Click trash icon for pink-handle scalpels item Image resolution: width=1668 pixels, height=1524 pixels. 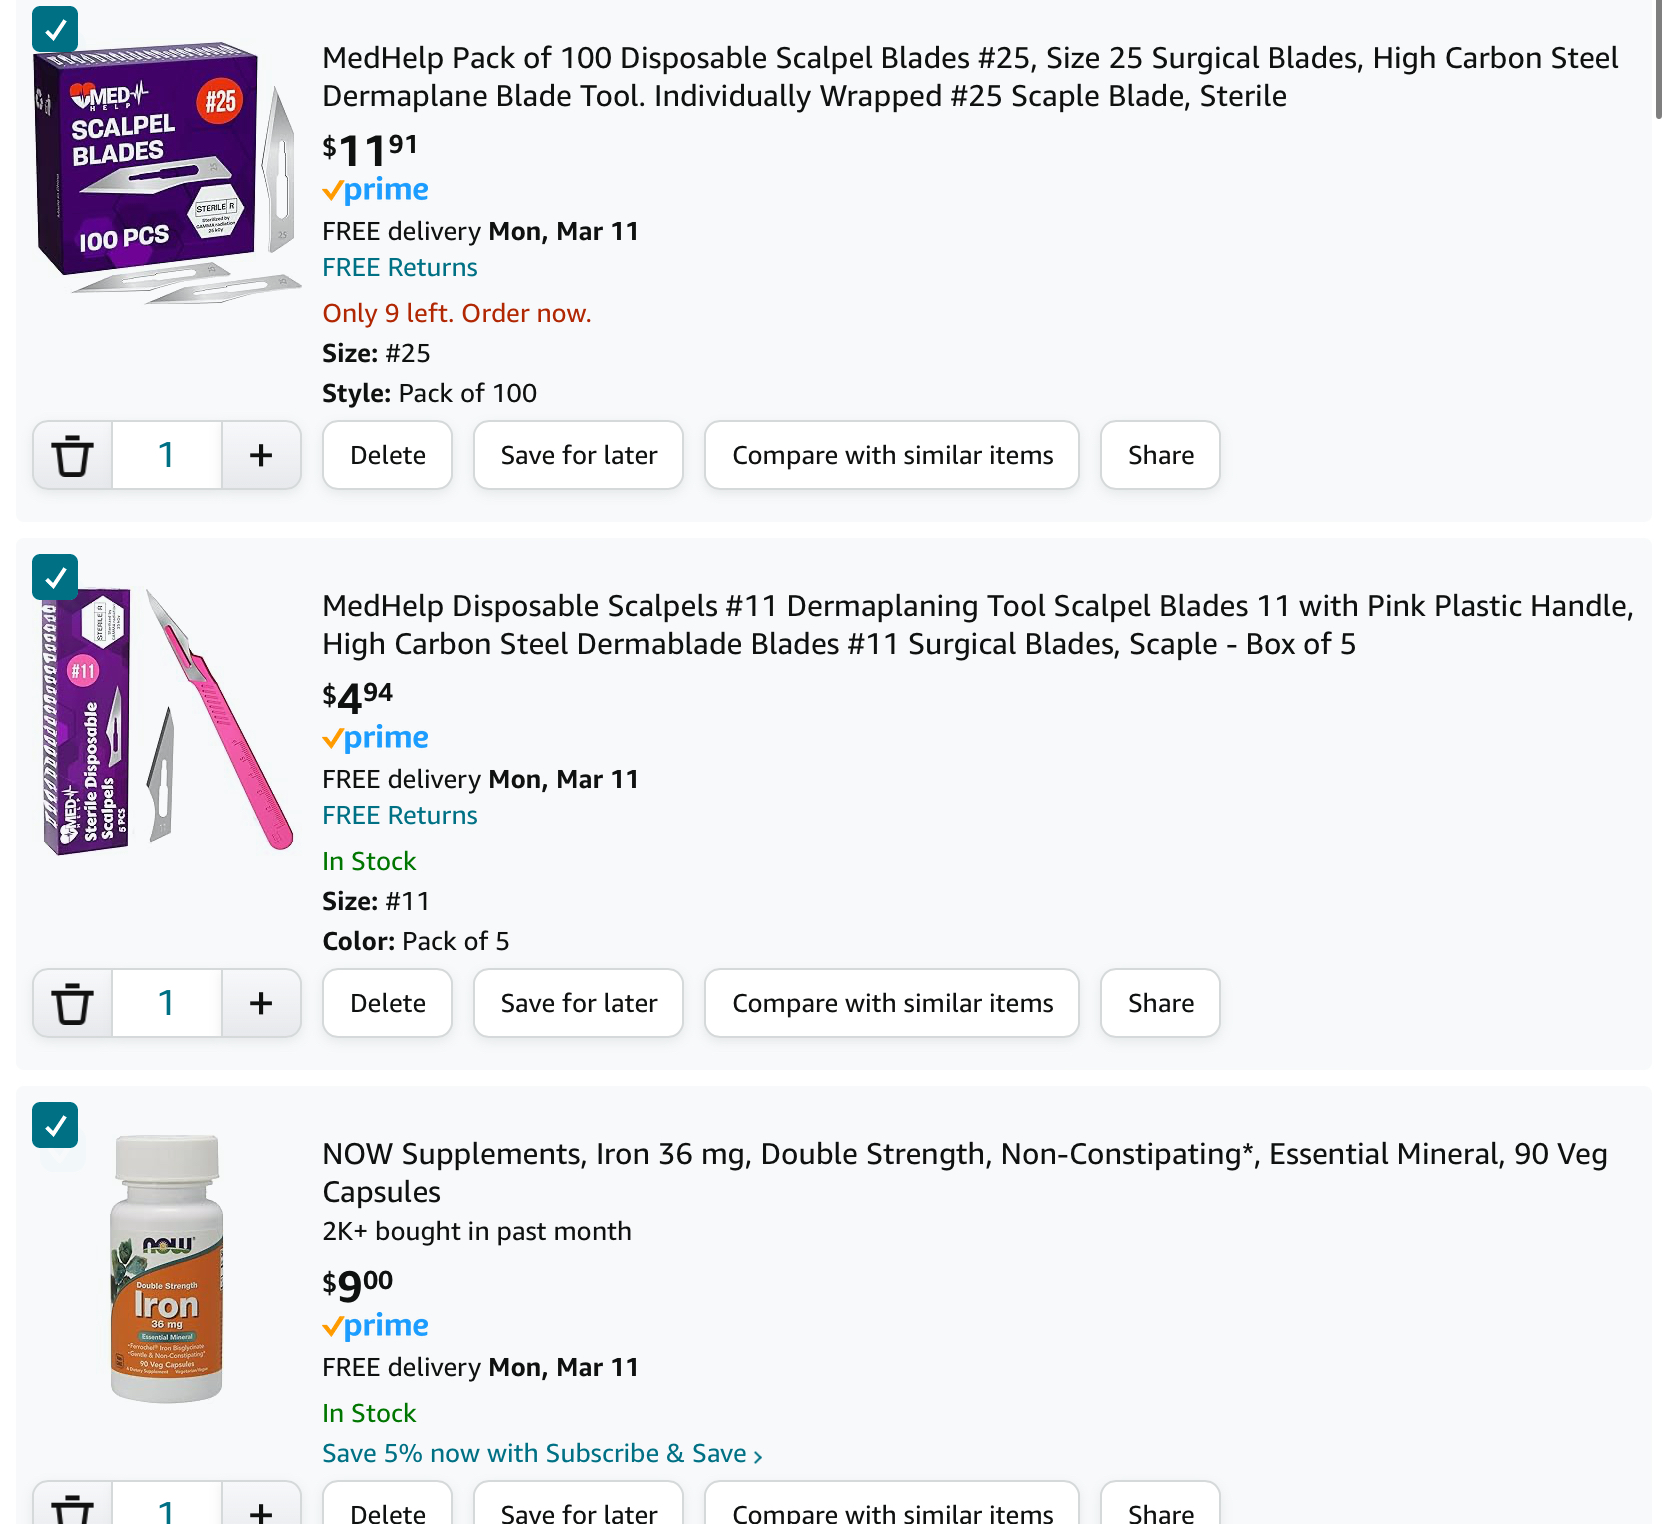[72, 1004]
